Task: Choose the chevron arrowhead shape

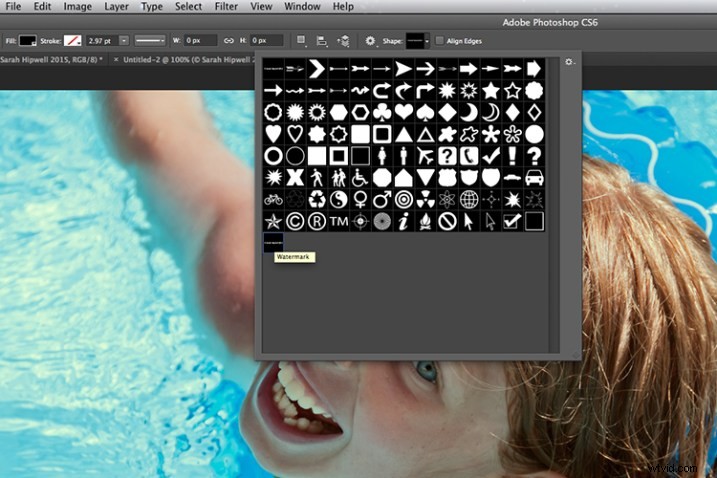Action: coord(316,69)
